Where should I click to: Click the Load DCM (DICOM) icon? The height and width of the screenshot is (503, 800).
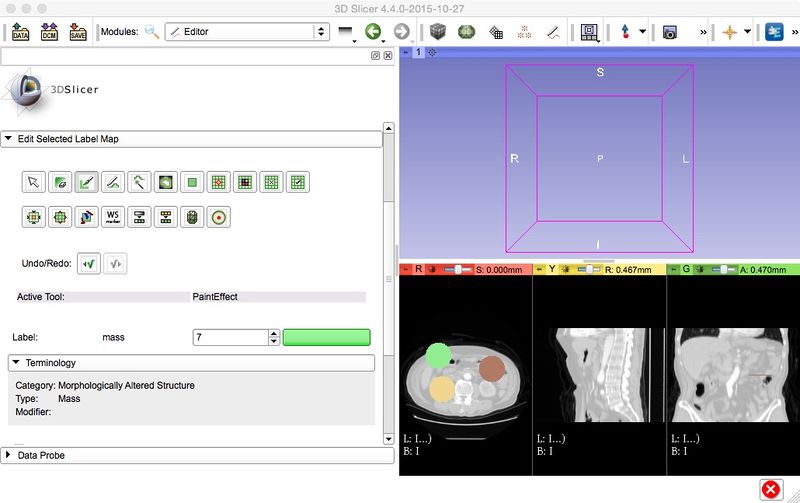(49, 32)
